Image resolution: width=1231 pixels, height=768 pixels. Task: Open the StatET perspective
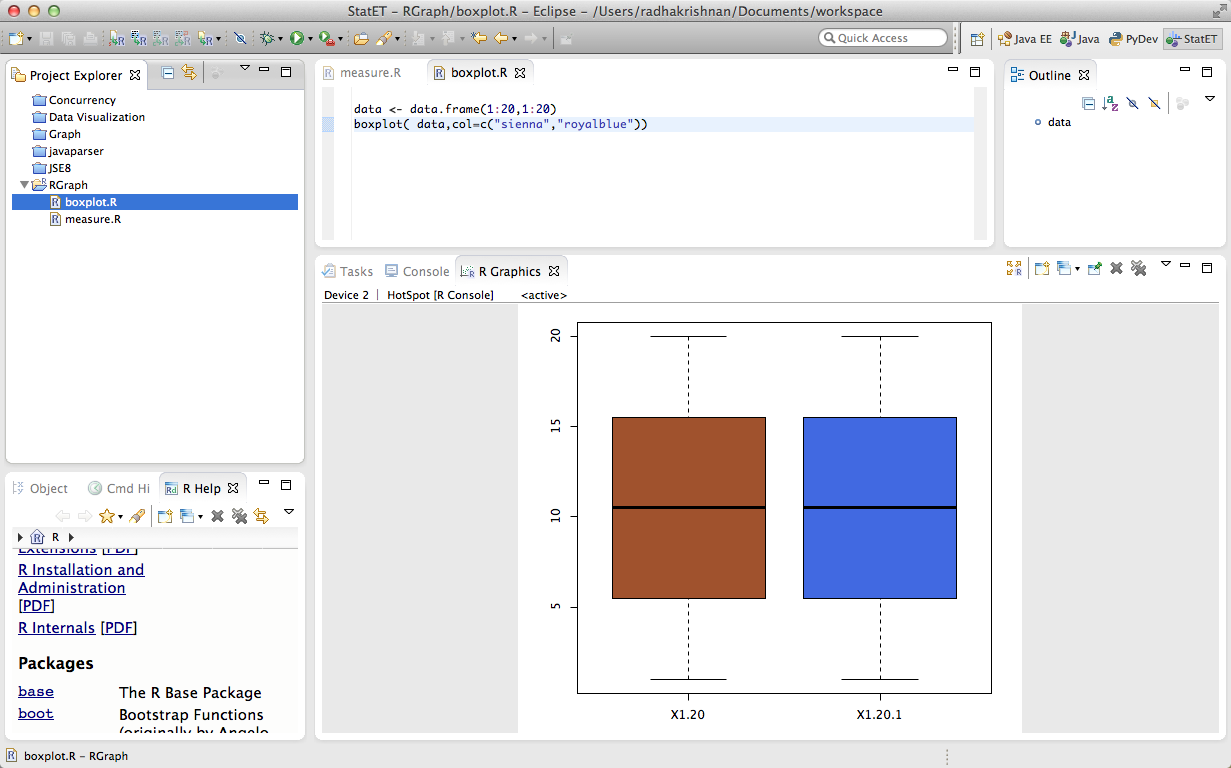pos(1192,39)
